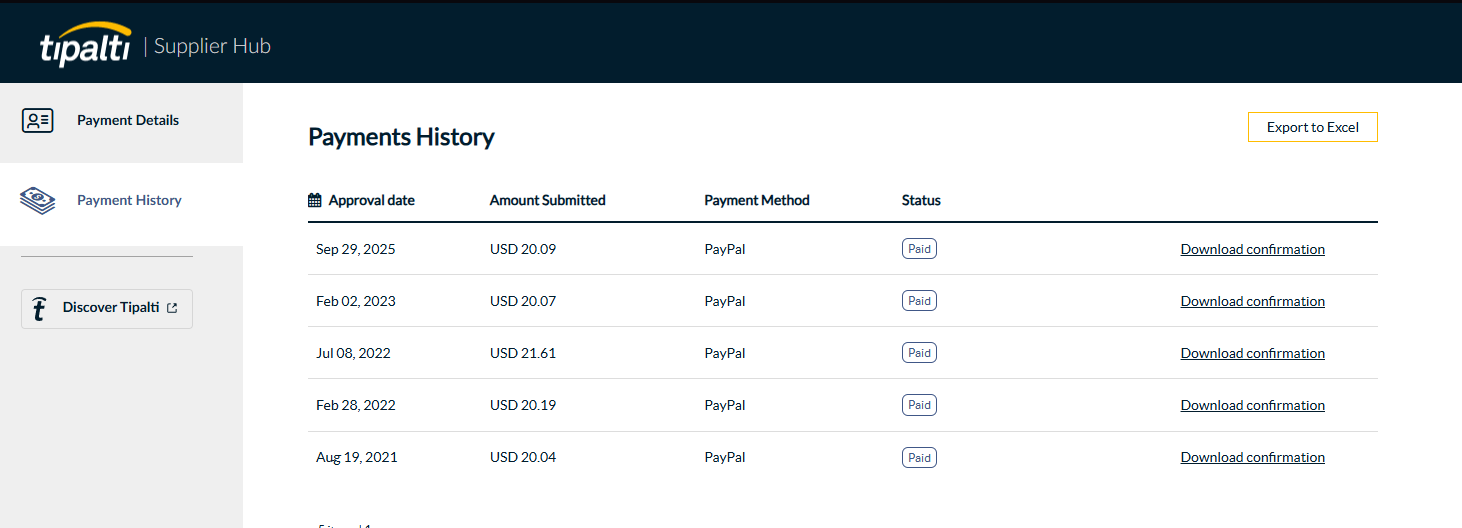Click the Tipalti logo in header
Viewport: 1462px width, 528px height.
pyautogui.click(x=86, y=46)
